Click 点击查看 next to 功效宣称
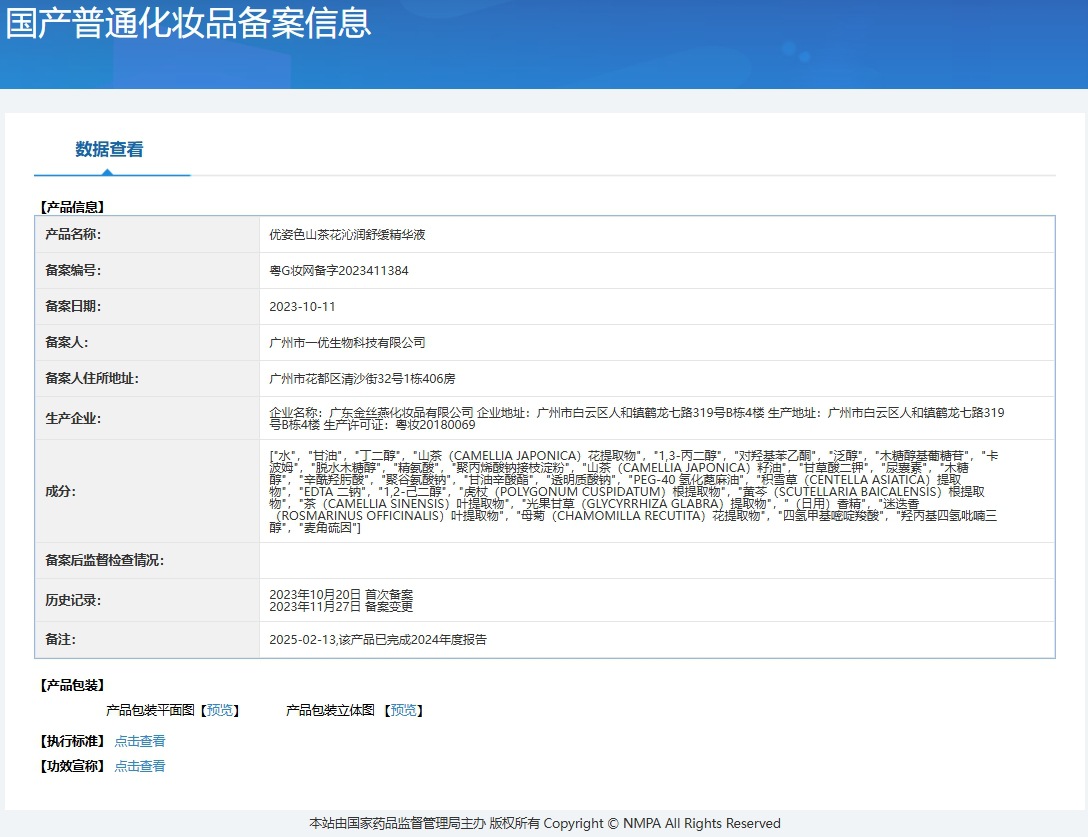The image size is (1088, 837). pyautogui.click(x=140, y=766)
